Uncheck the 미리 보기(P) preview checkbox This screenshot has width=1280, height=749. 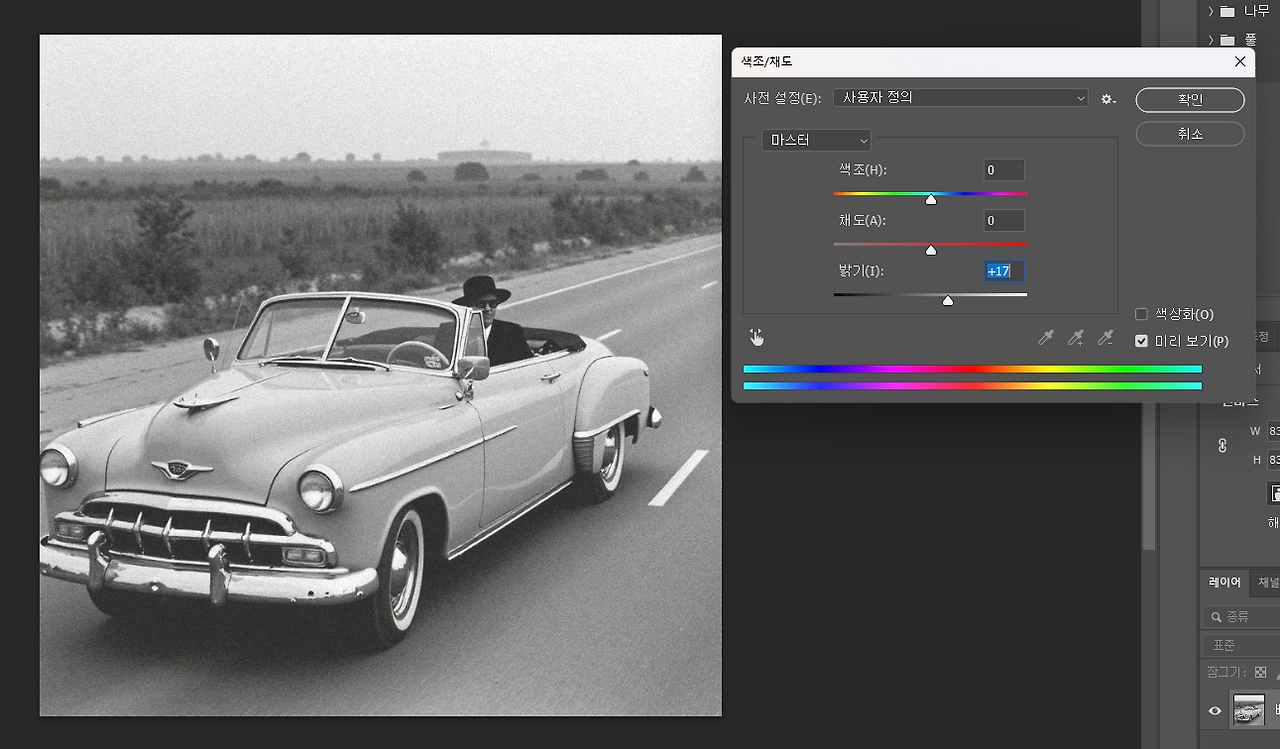1141,341
